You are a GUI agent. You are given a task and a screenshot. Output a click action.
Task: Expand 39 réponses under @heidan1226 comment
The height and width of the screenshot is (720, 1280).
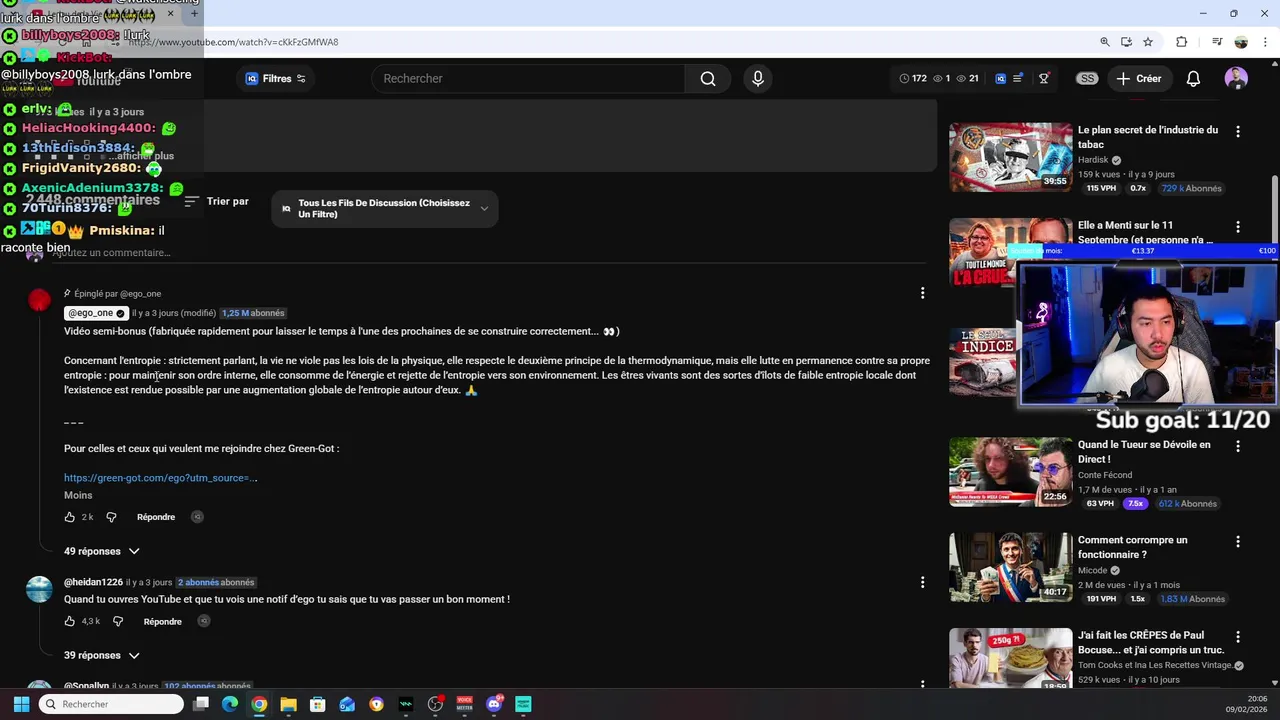tap(102, 655)
